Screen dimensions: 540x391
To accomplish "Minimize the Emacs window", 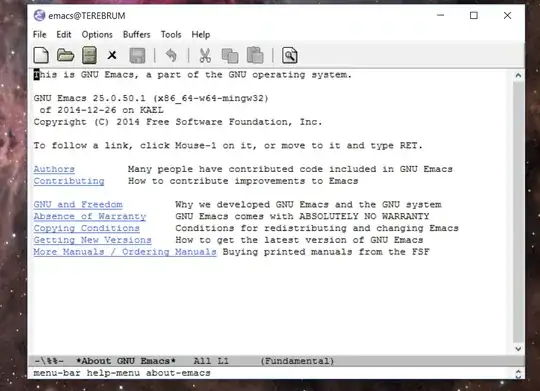I will (440, 16).
